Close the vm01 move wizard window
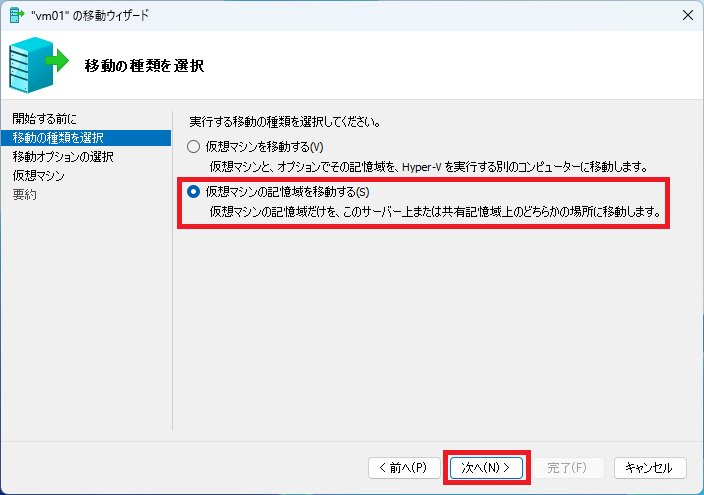Viewport: 704px width, 495px height. click(687, 15)
